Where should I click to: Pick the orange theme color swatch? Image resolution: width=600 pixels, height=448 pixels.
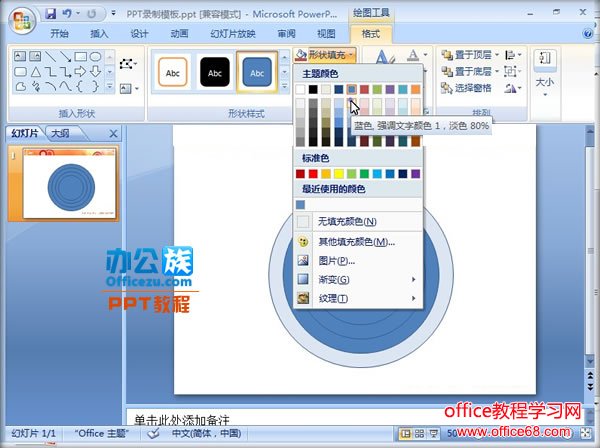(415, 89)
